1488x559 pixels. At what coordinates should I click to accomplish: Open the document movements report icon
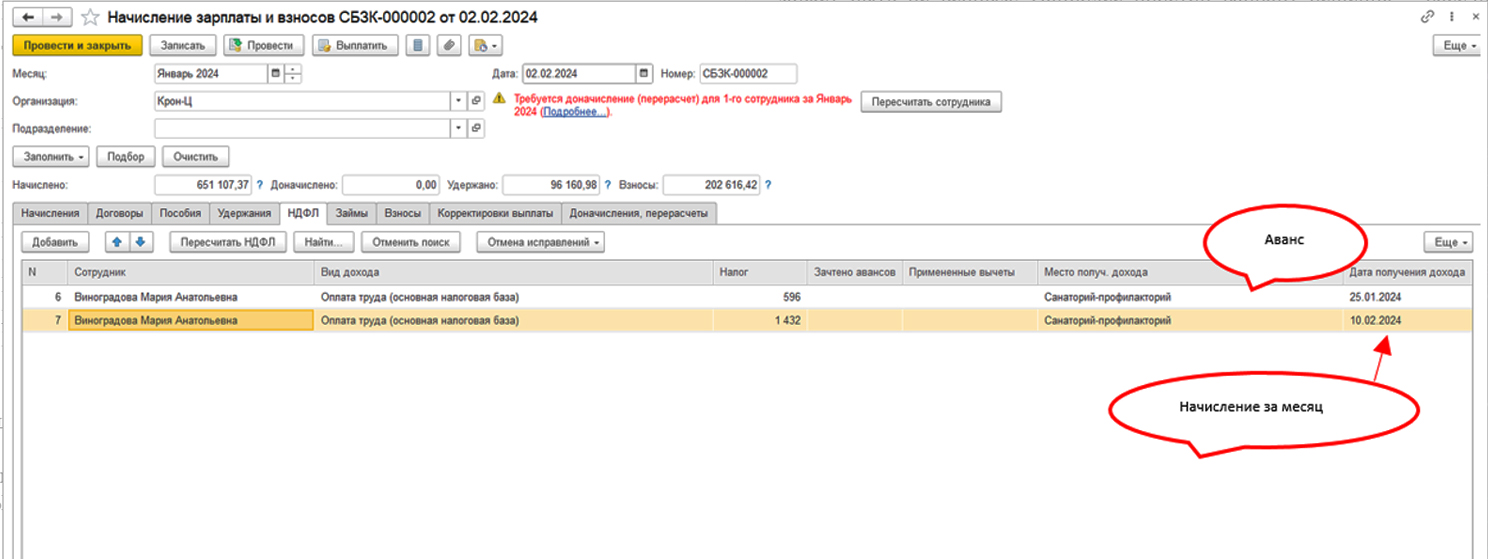coord(418,45)
